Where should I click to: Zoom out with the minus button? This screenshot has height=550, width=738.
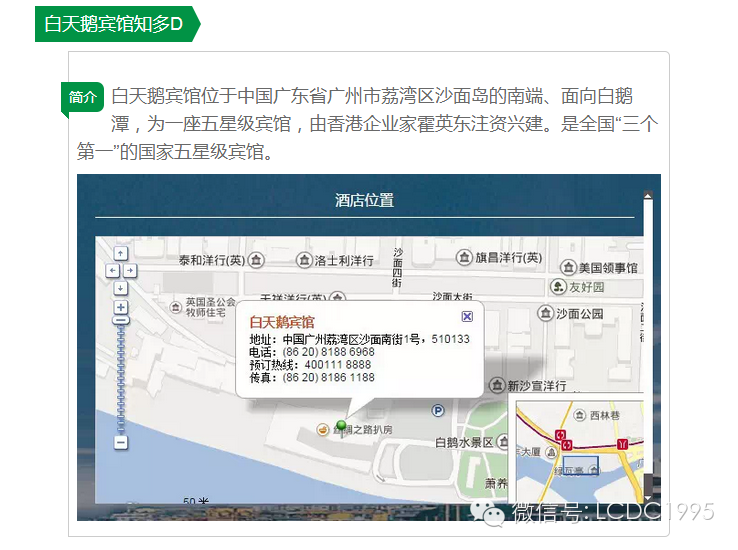[120, 442]
